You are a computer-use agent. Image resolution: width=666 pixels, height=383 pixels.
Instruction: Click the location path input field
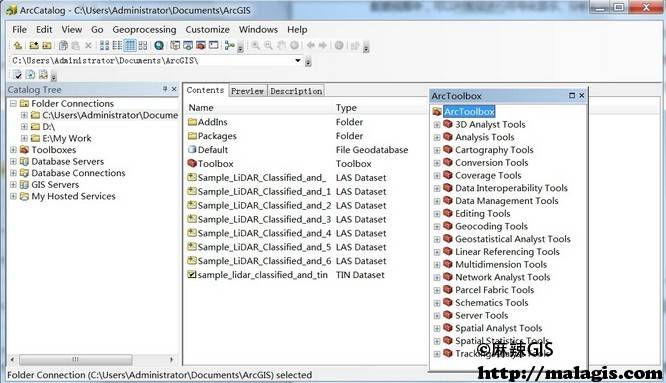pyautogui.click(x=156, y=61)
